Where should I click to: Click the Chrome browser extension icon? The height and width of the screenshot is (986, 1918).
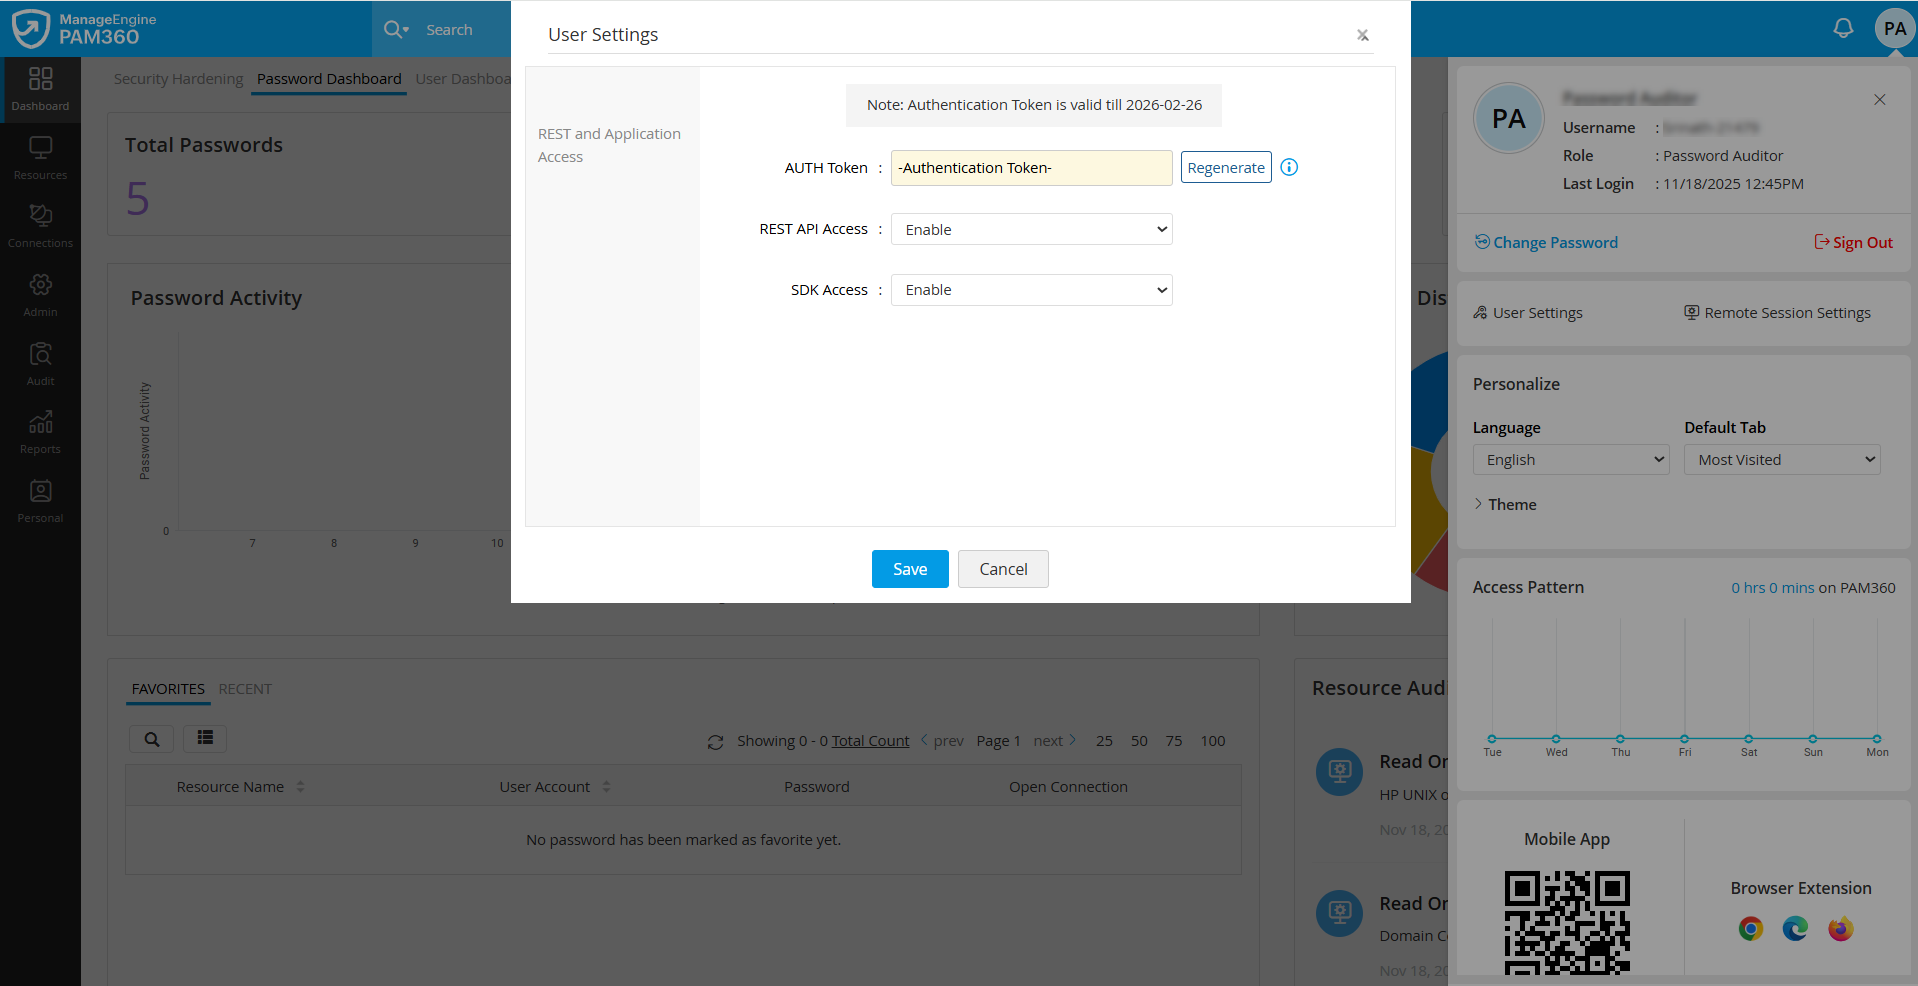tap(1750, 929)
